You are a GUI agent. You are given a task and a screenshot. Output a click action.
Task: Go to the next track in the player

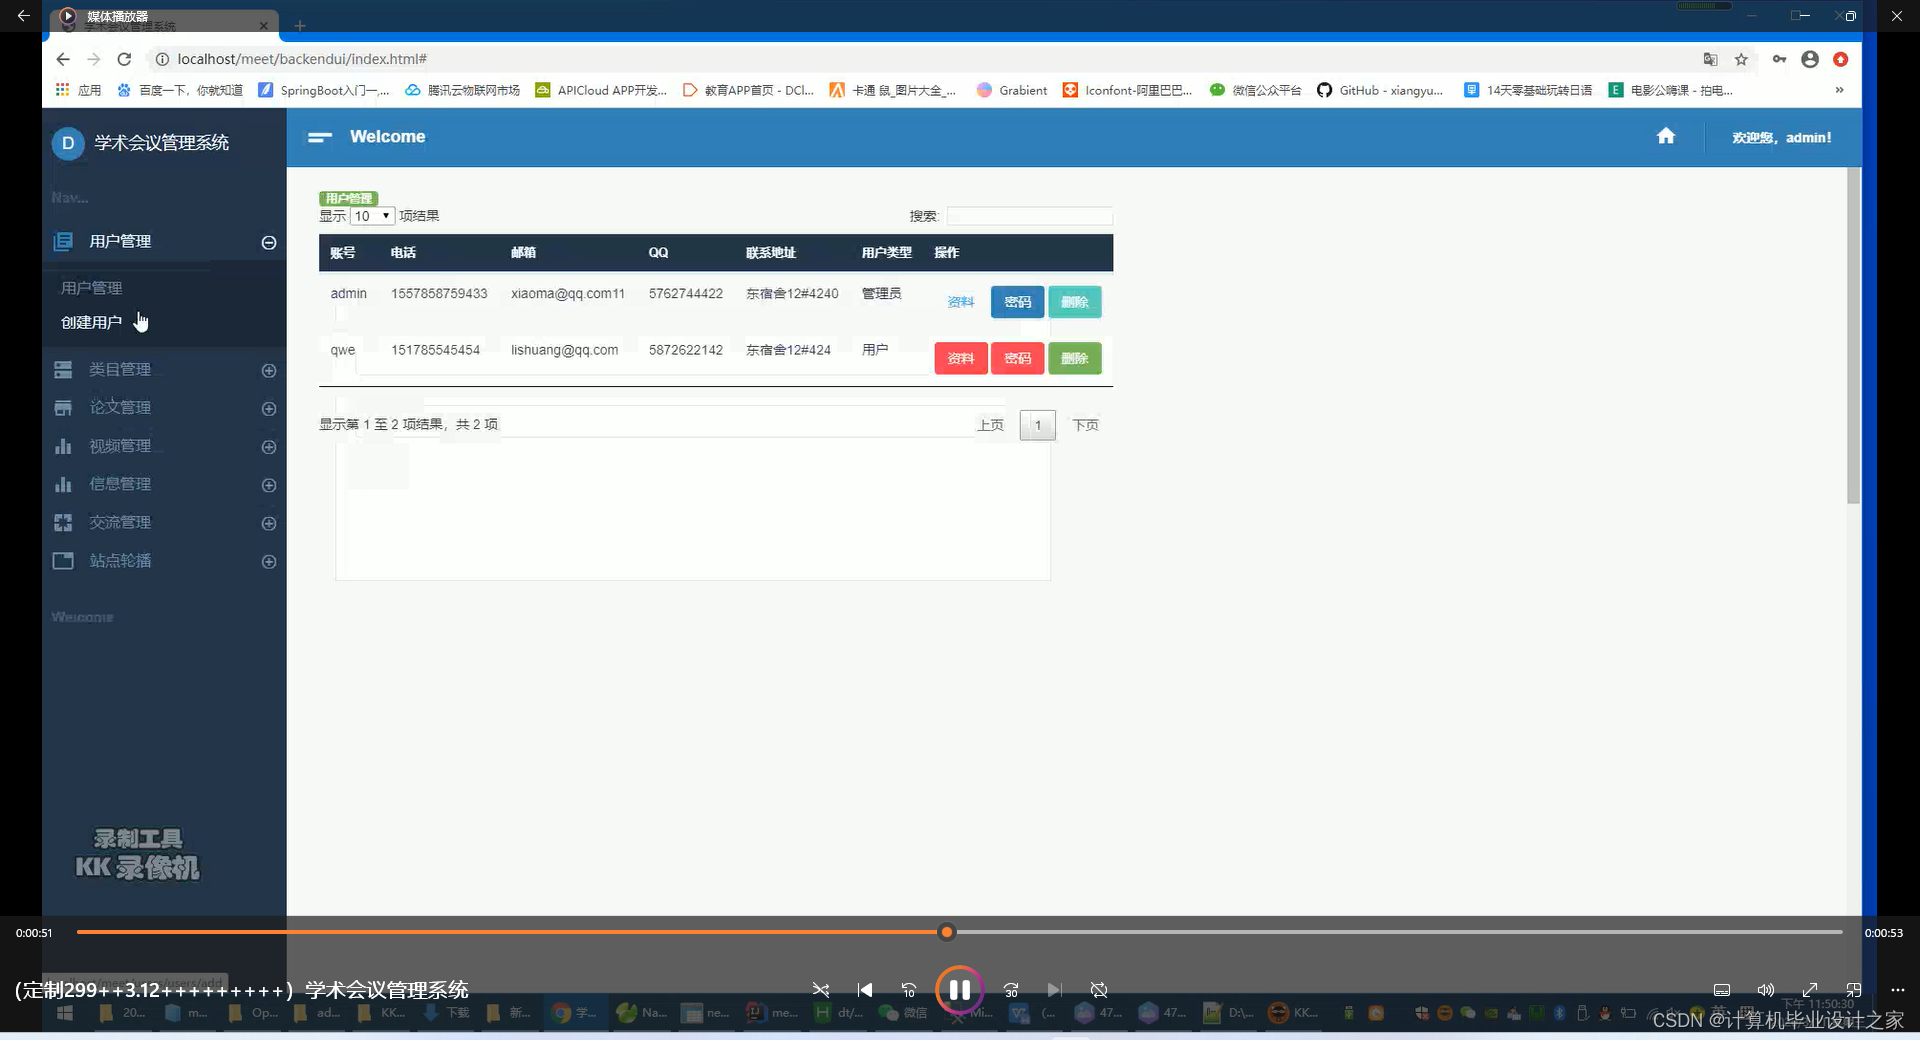coord(1055,990)
